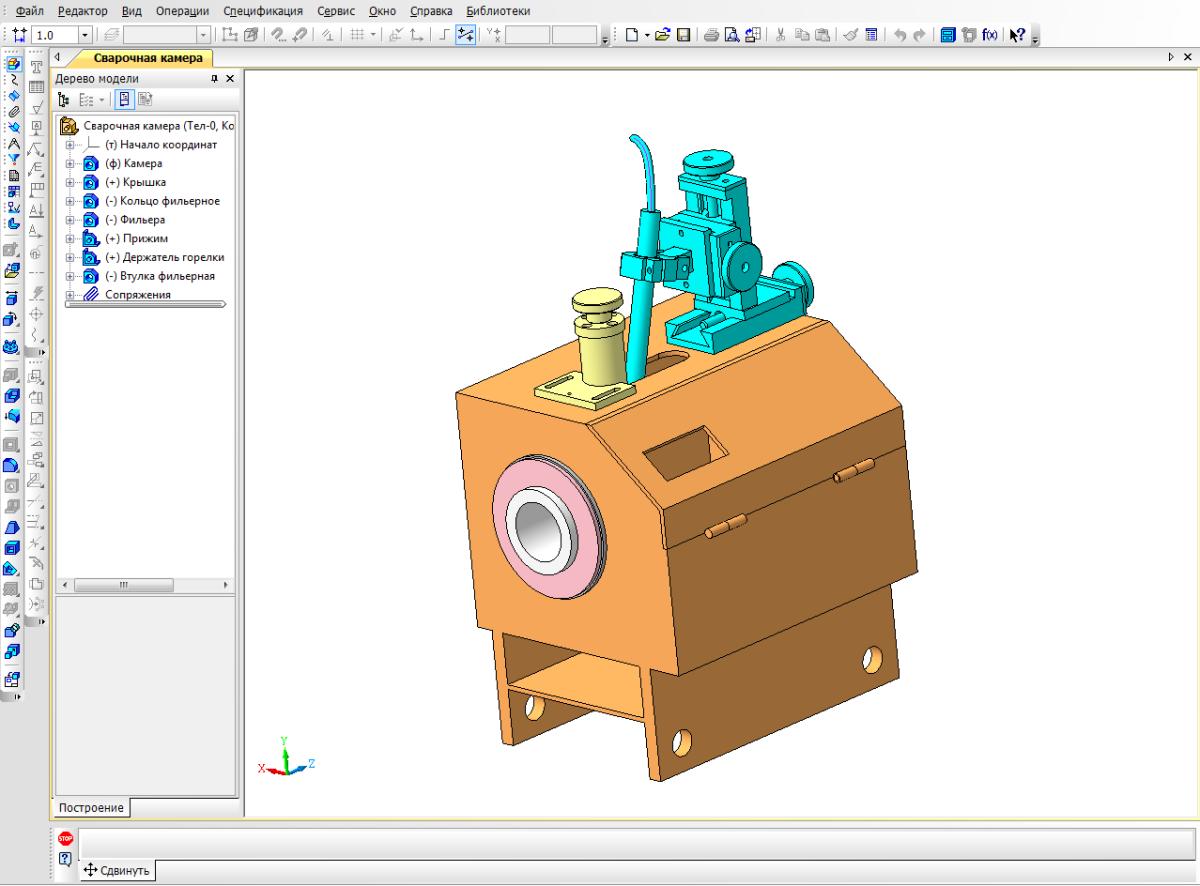This screenshot has height=886, width=1200.
Task: Expand the Камера tree node
Action: [70, 164]
